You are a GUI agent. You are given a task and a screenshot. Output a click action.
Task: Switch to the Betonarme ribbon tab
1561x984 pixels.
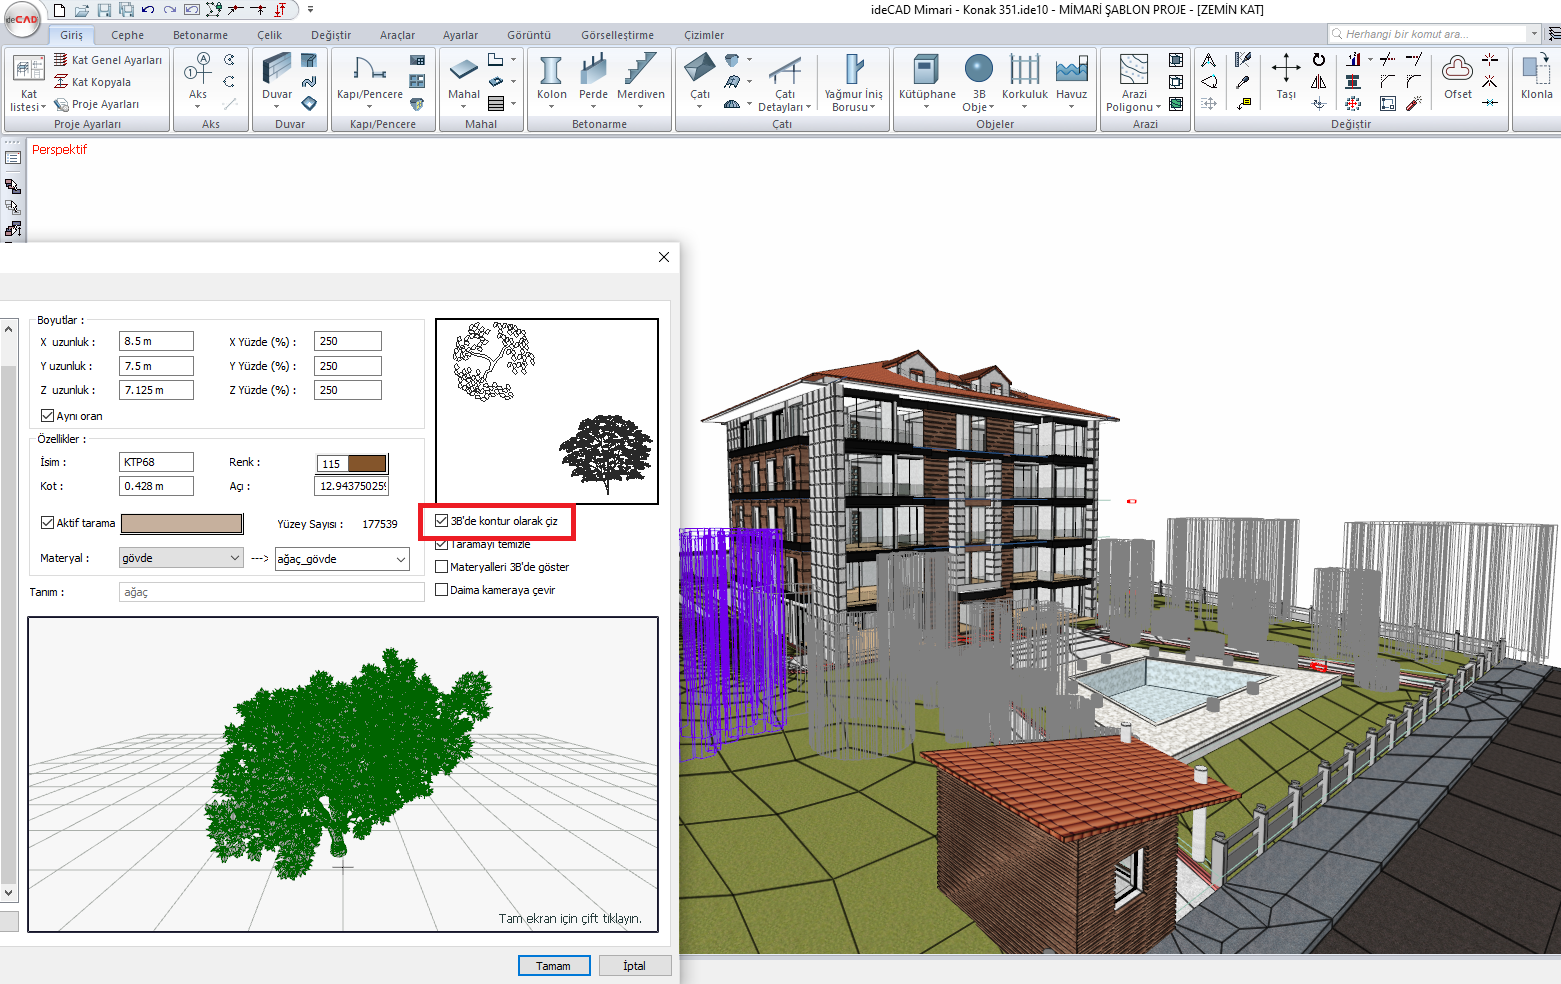(x=200, y=35)
